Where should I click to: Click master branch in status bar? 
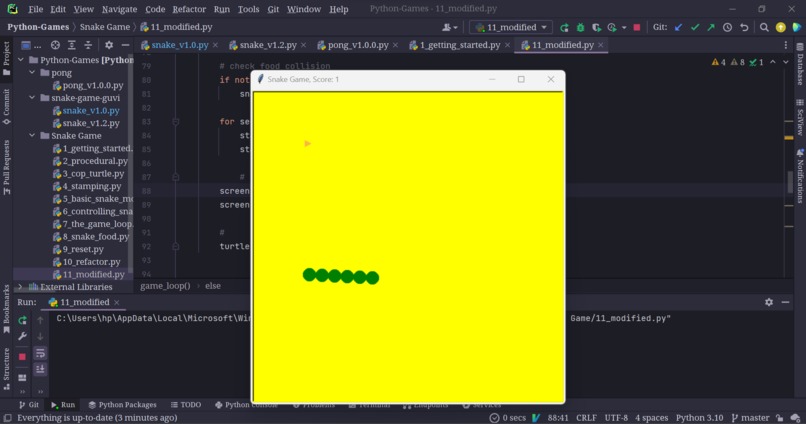pos(750,418)
